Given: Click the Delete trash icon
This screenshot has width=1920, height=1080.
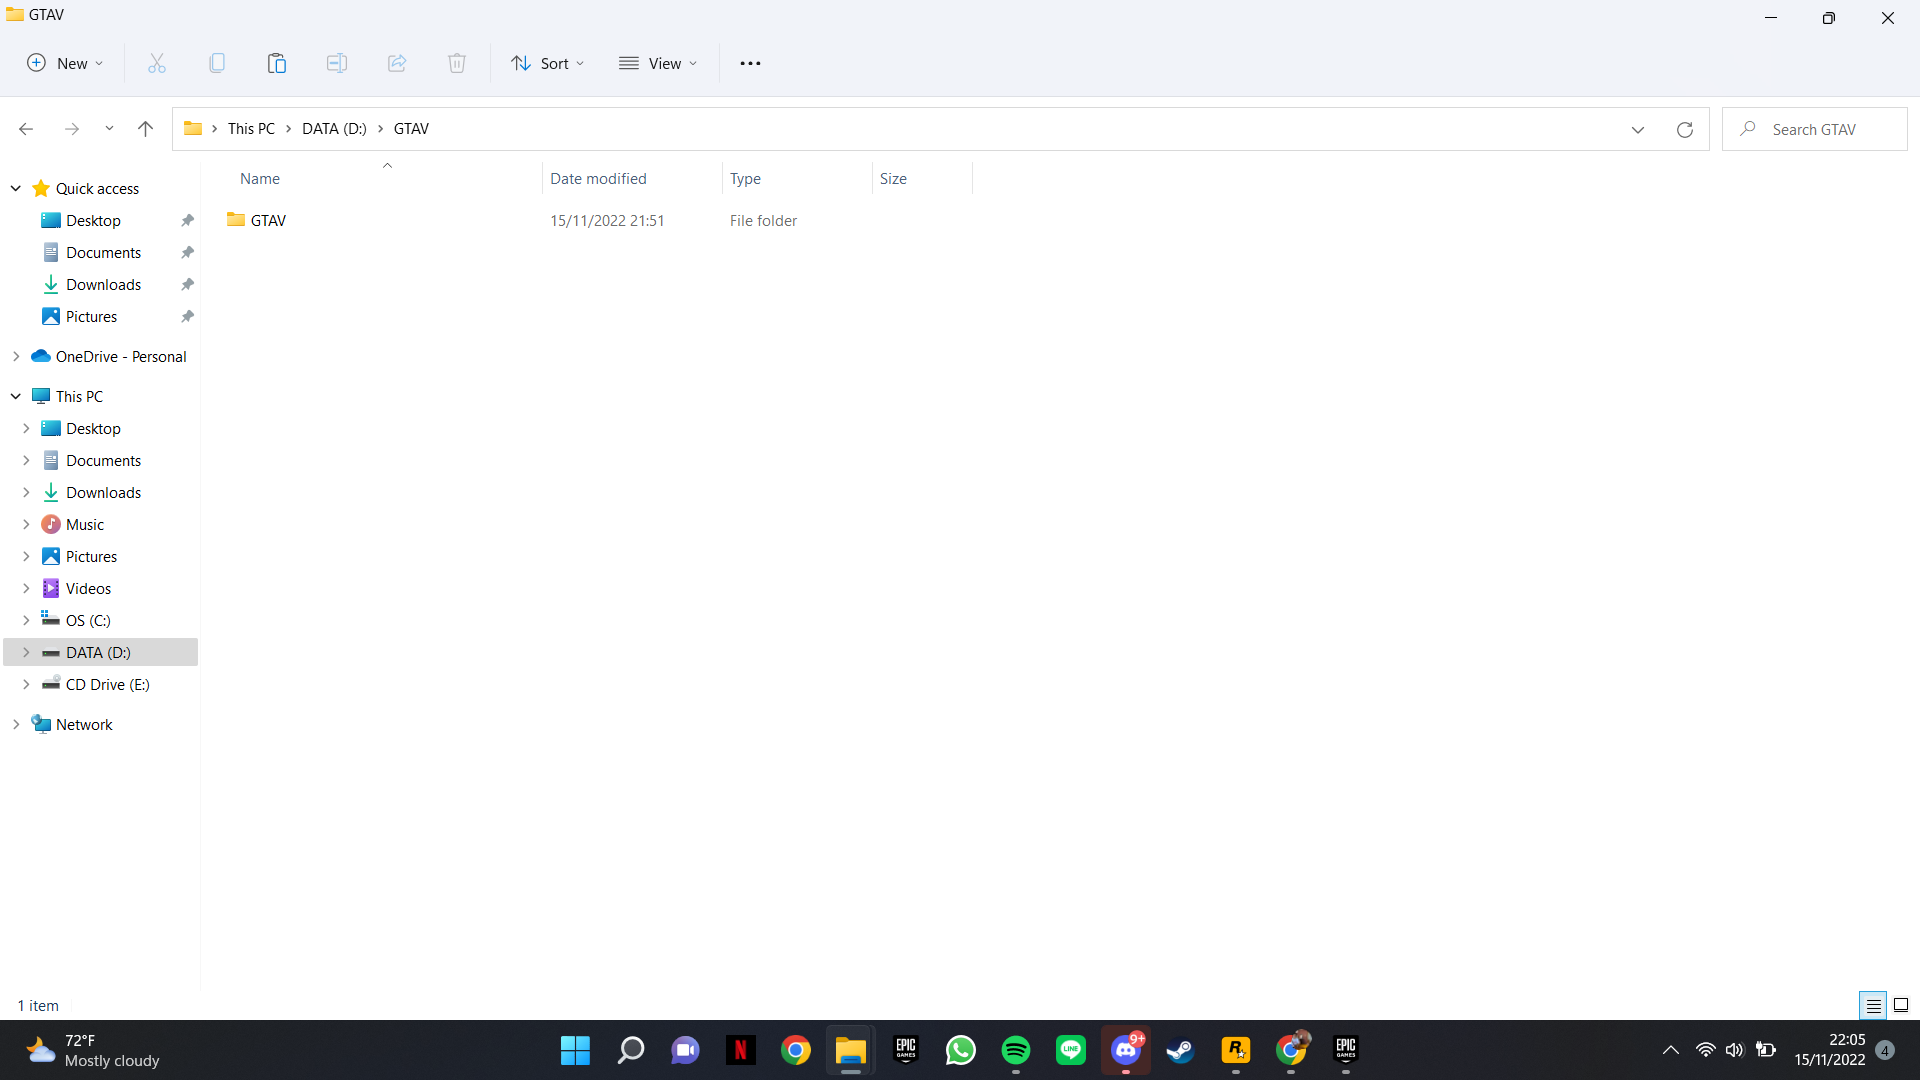Looking at the screenshot, I should coord(457,63).
